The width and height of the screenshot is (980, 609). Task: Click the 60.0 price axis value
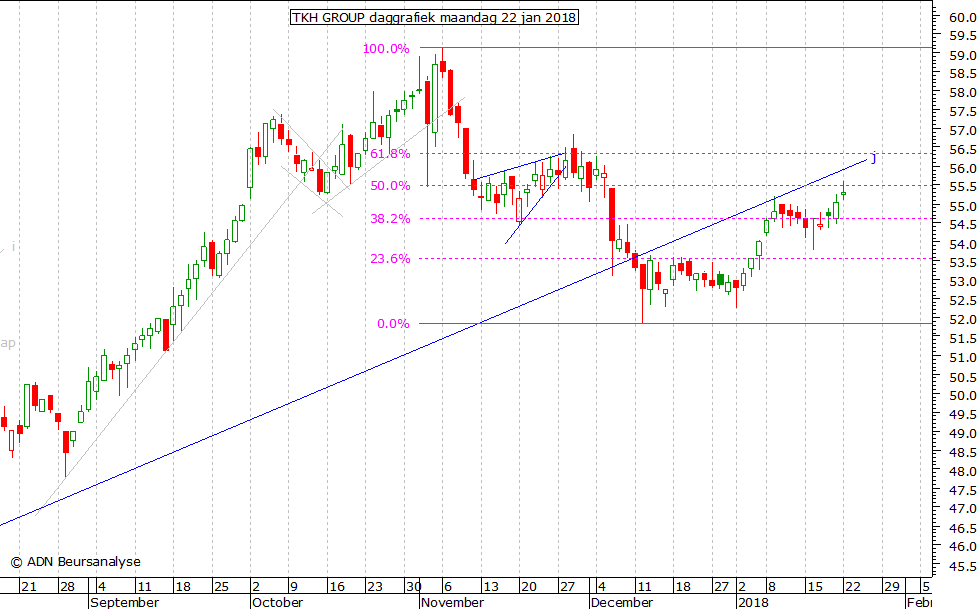(x=962, y=18)
